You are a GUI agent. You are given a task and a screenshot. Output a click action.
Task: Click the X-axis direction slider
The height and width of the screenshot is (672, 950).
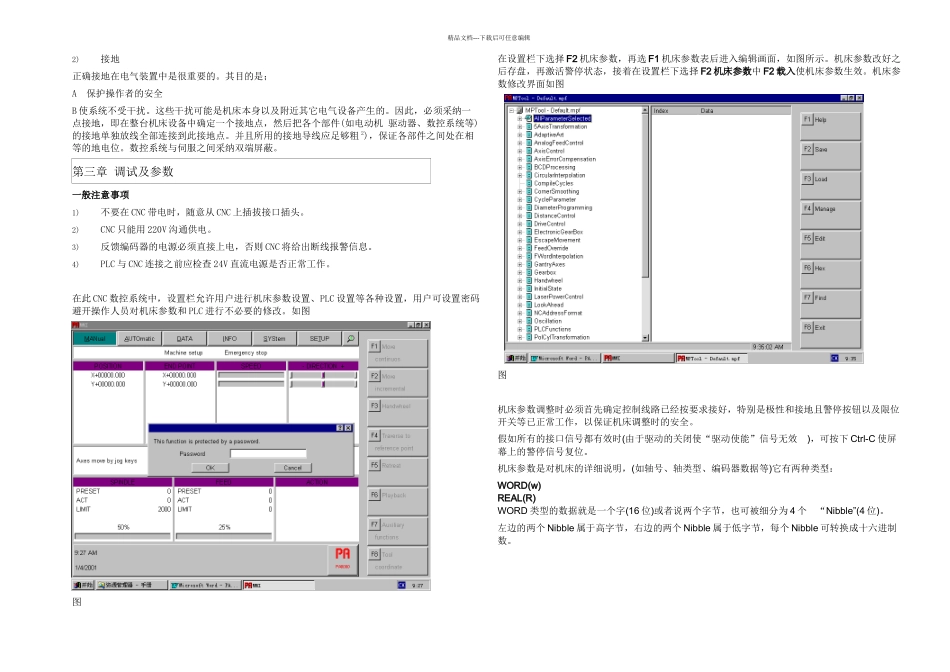(x=324, y=376)
